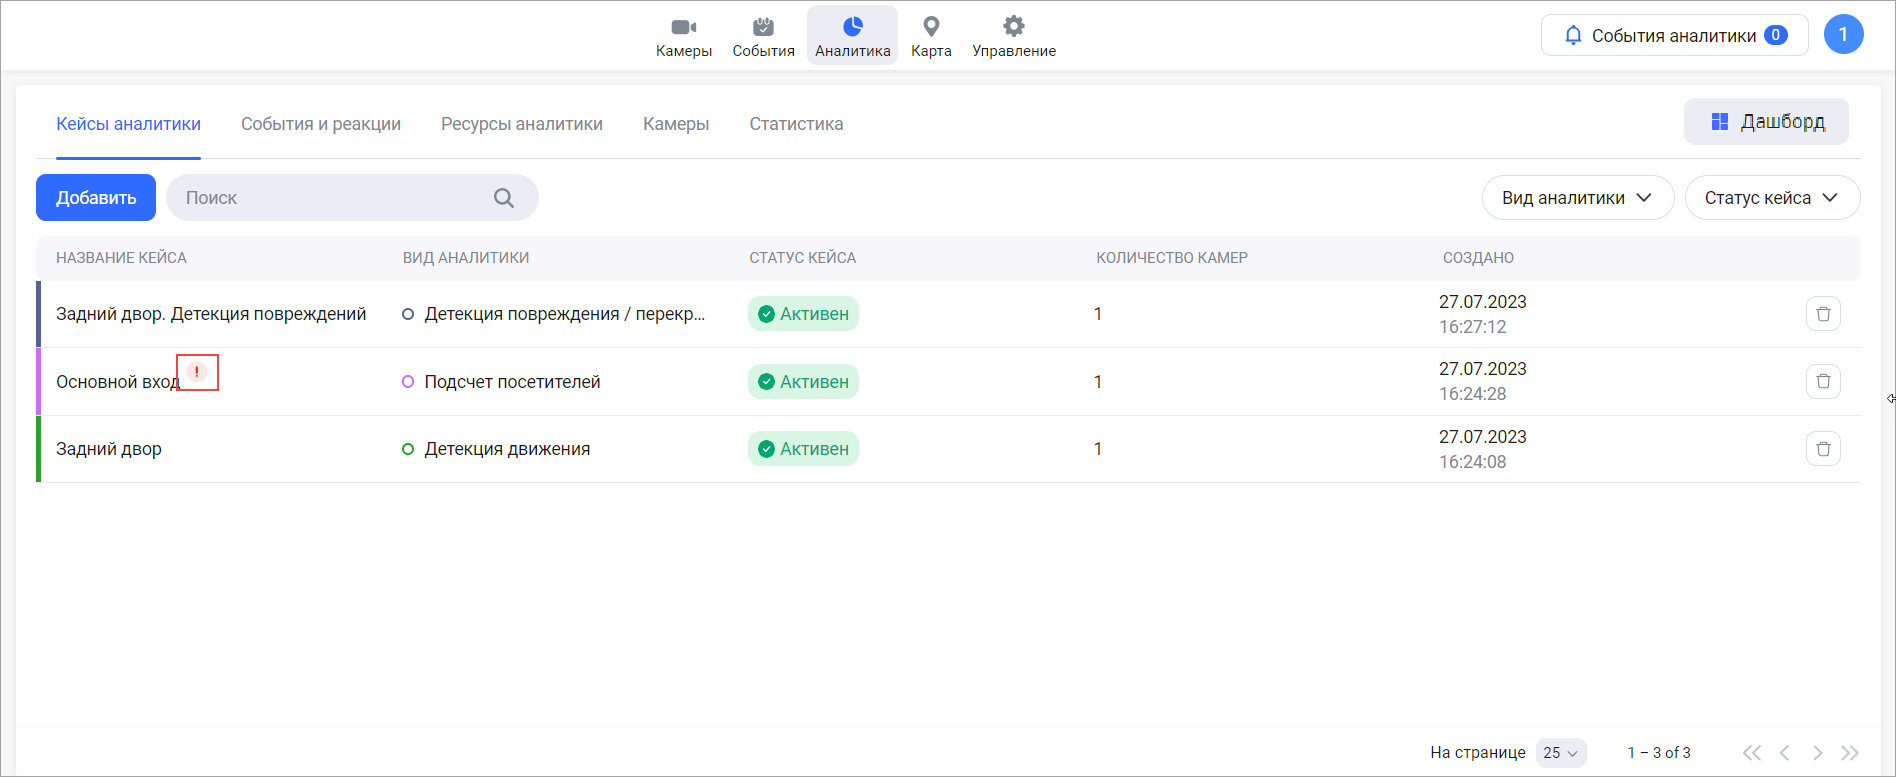Image resolution: width=1896 pixels, height=777 pixels.
Task: Click the trash icon for Задний двор row
Action: [1822, 449]
